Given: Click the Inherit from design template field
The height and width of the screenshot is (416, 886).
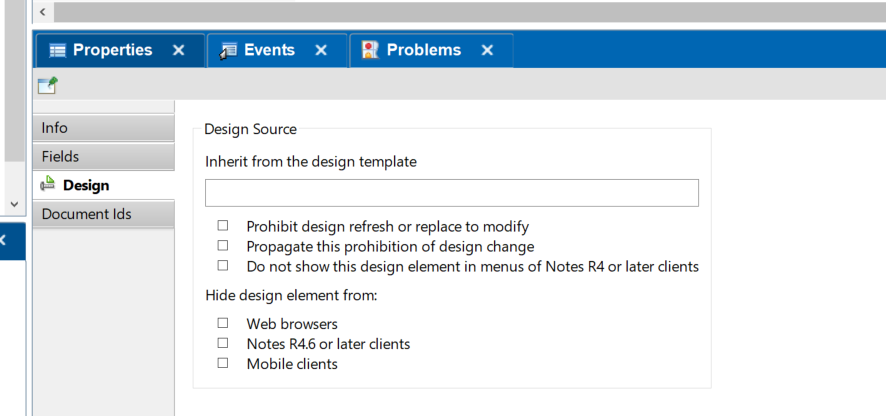Looking at the screenshot, I should tap(451, 193).
